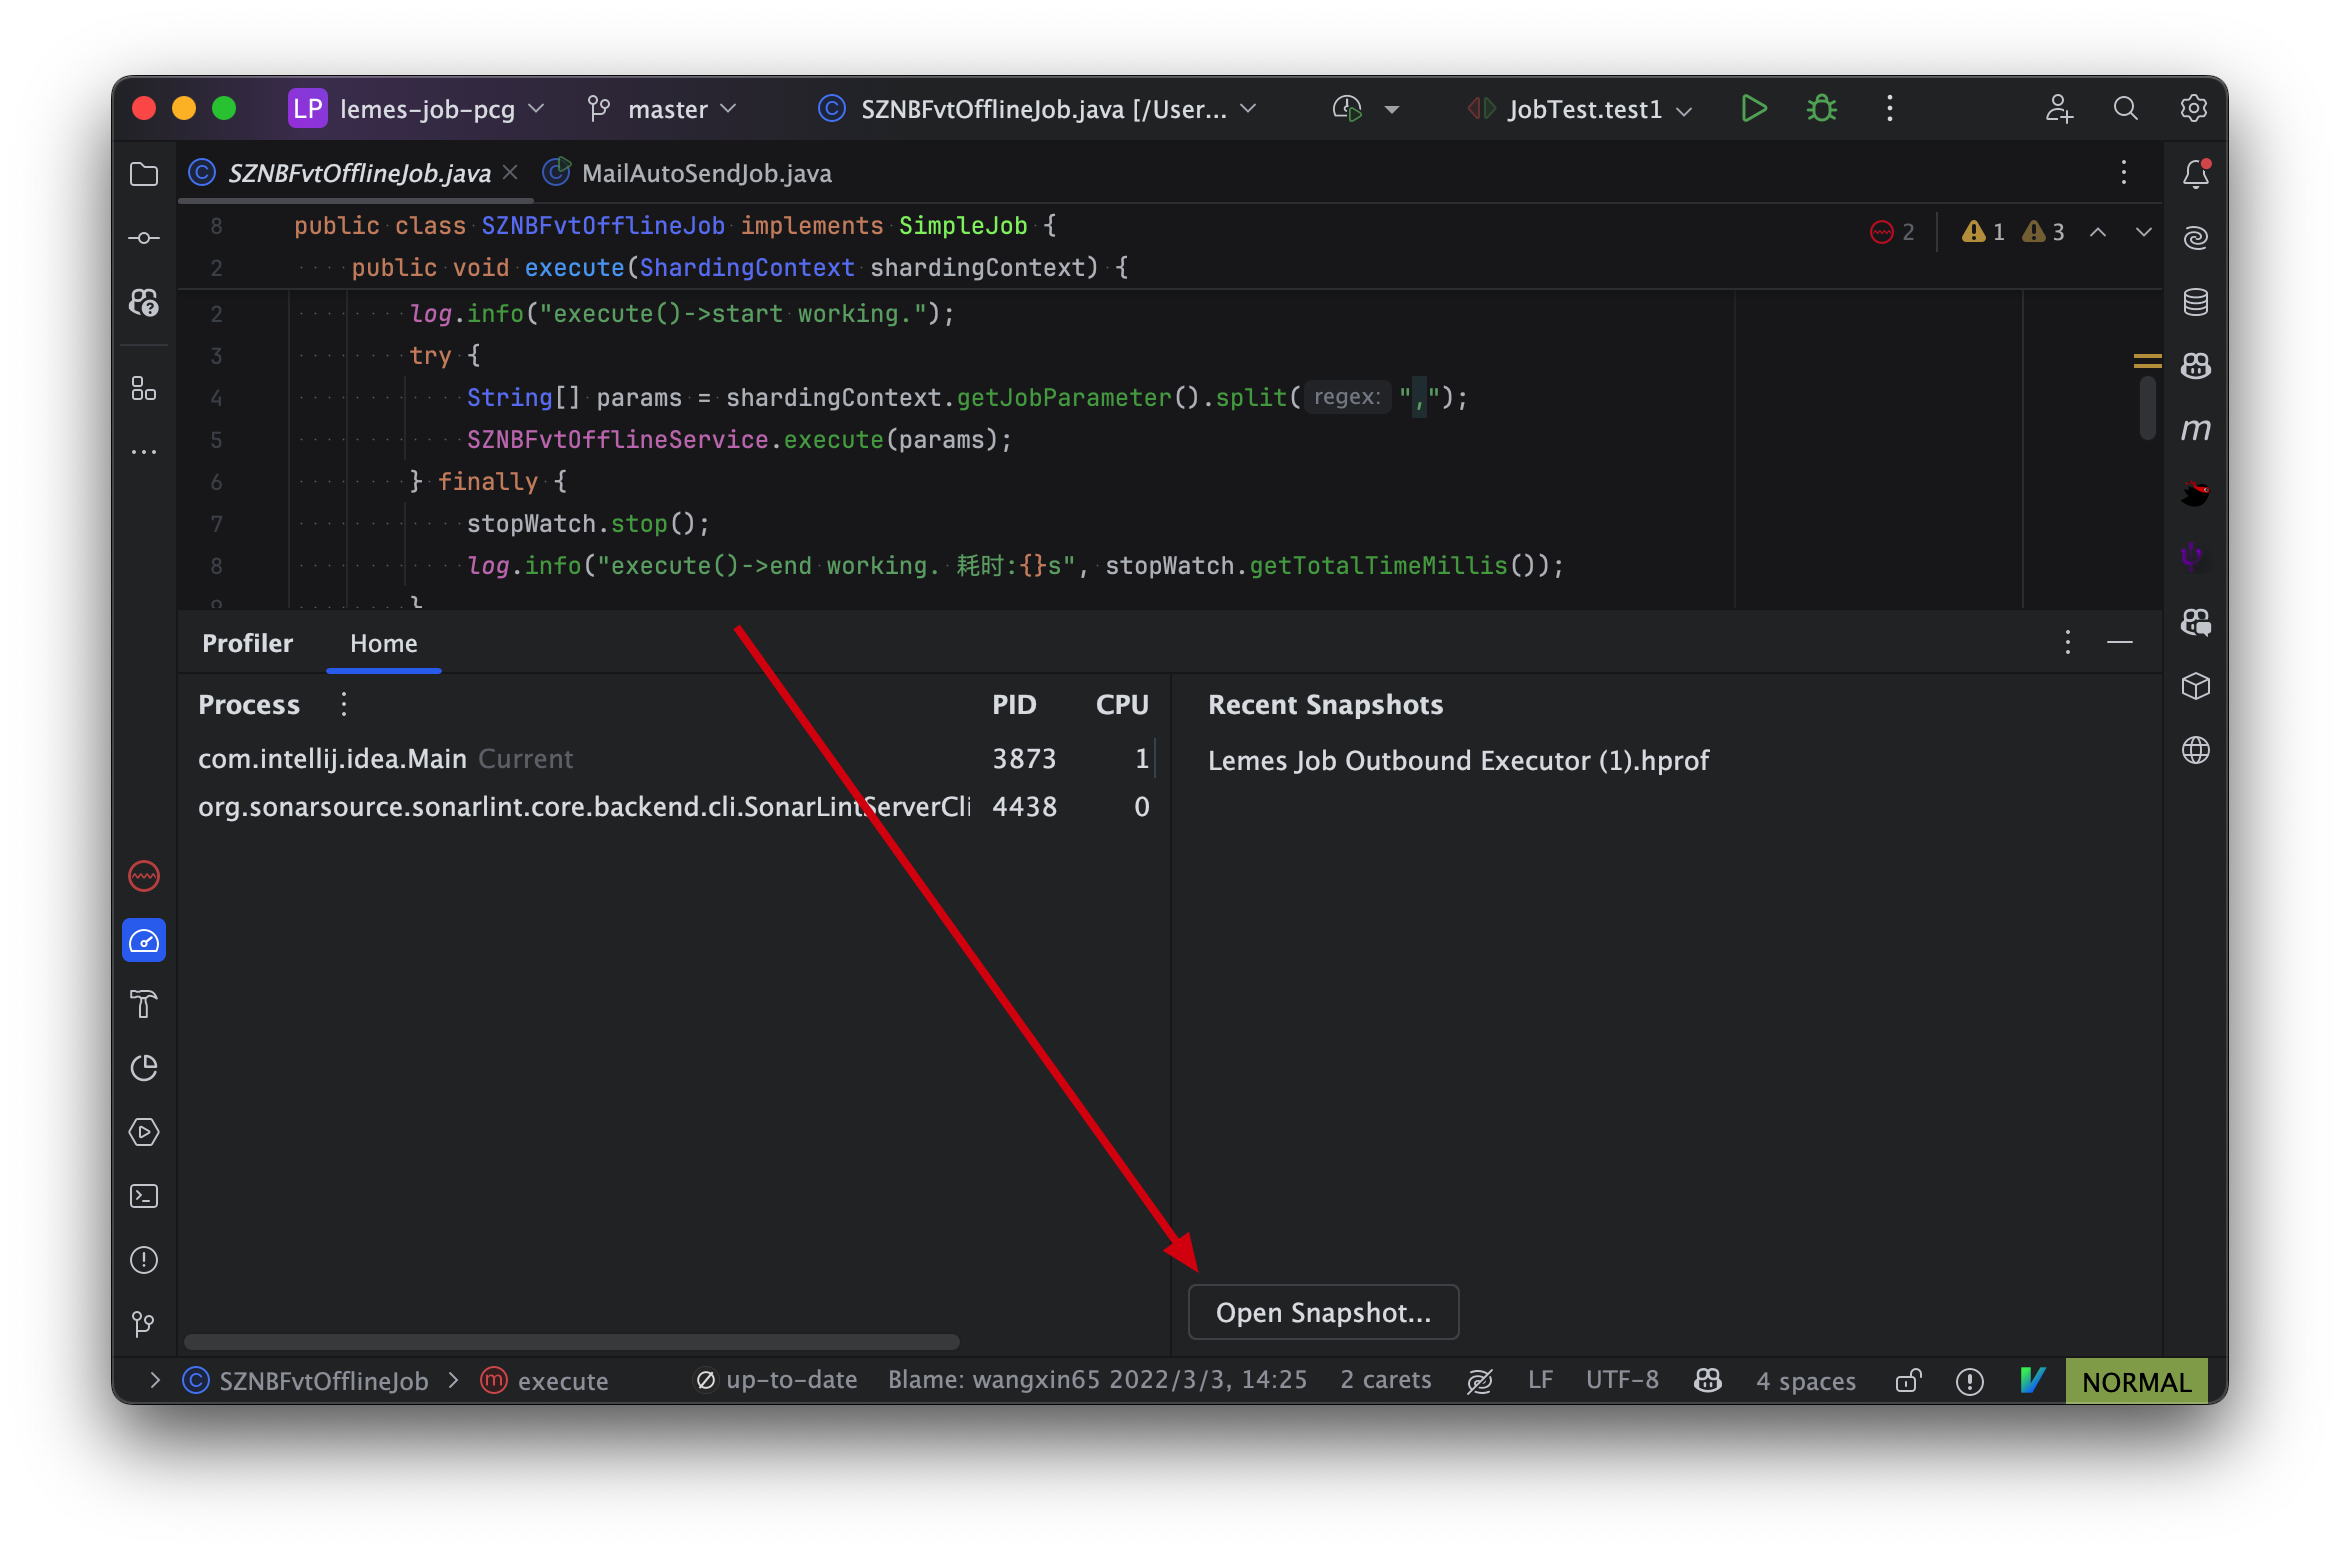Open the Notifications bell
2340x1552 pixels.
pos(2196,174)
